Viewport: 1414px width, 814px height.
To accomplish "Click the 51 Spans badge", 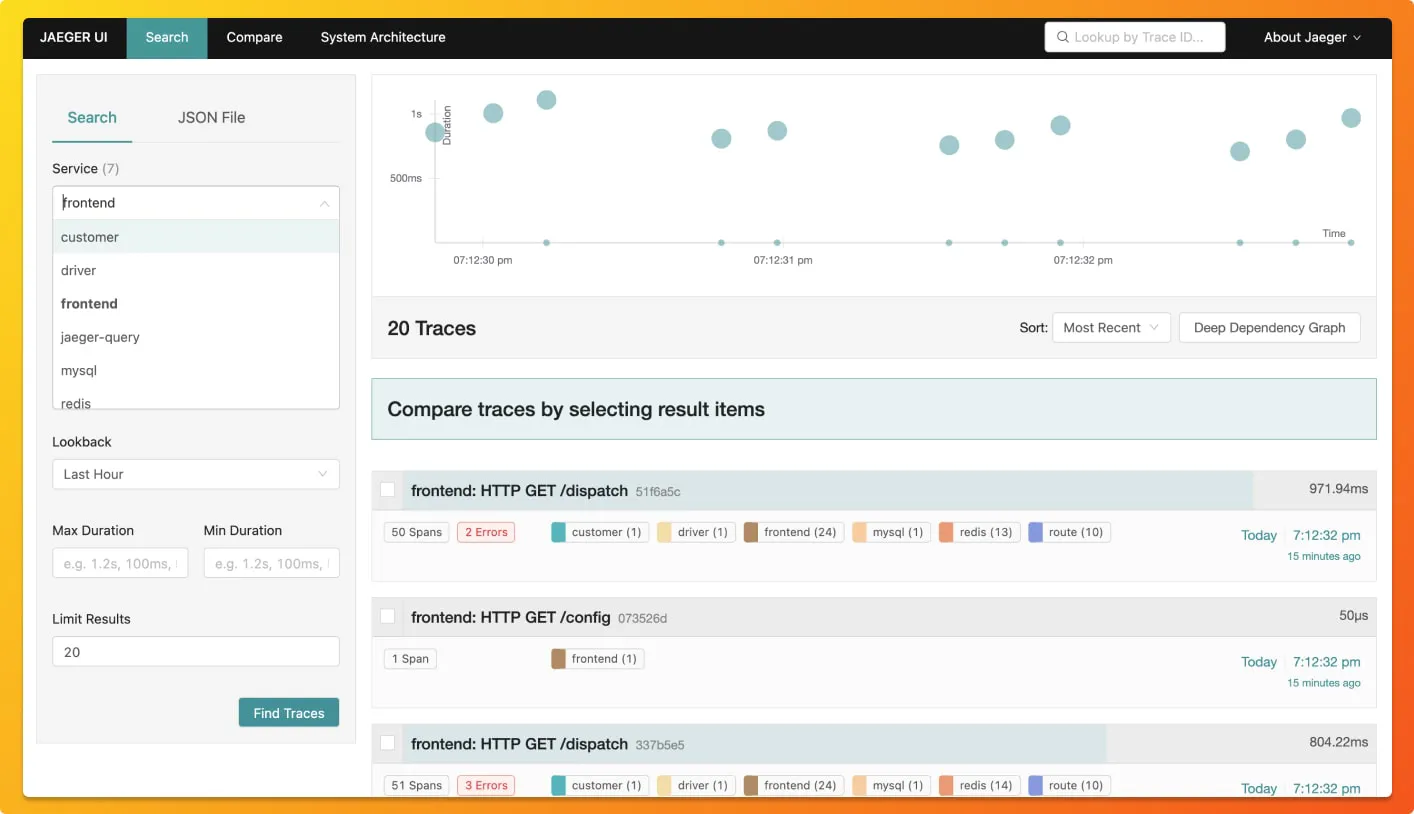I will pos(417,785).
